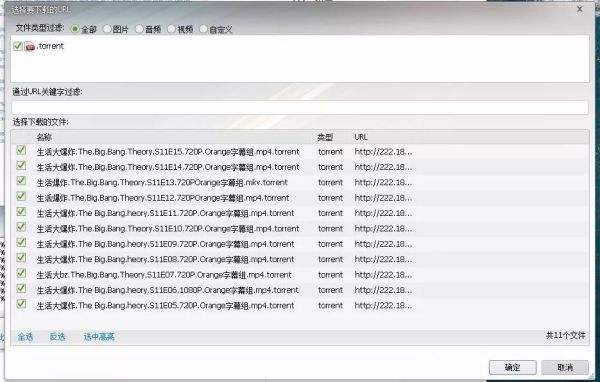Select file name S11E15.720P.Orange字幕组.mp4.torrent
The width and height of the screenshot is (600, 382).
pos(168,152)
